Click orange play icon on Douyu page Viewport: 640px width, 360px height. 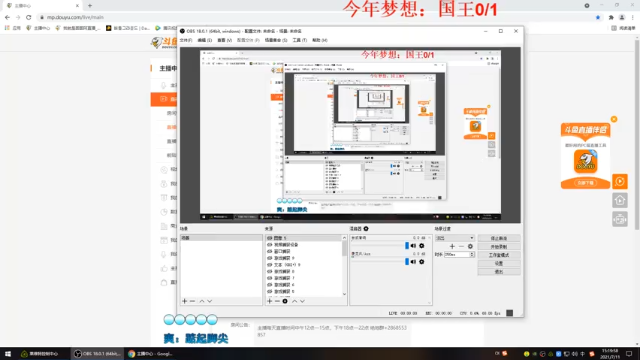tap(620, 181)
